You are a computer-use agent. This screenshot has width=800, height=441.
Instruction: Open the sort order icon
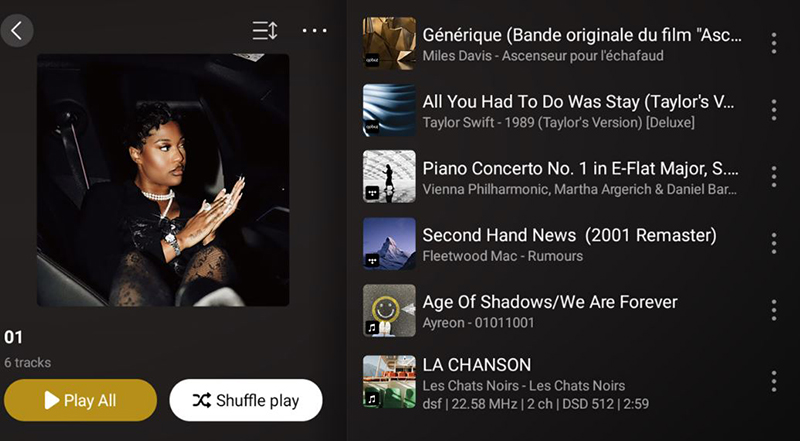pos(265,31)
